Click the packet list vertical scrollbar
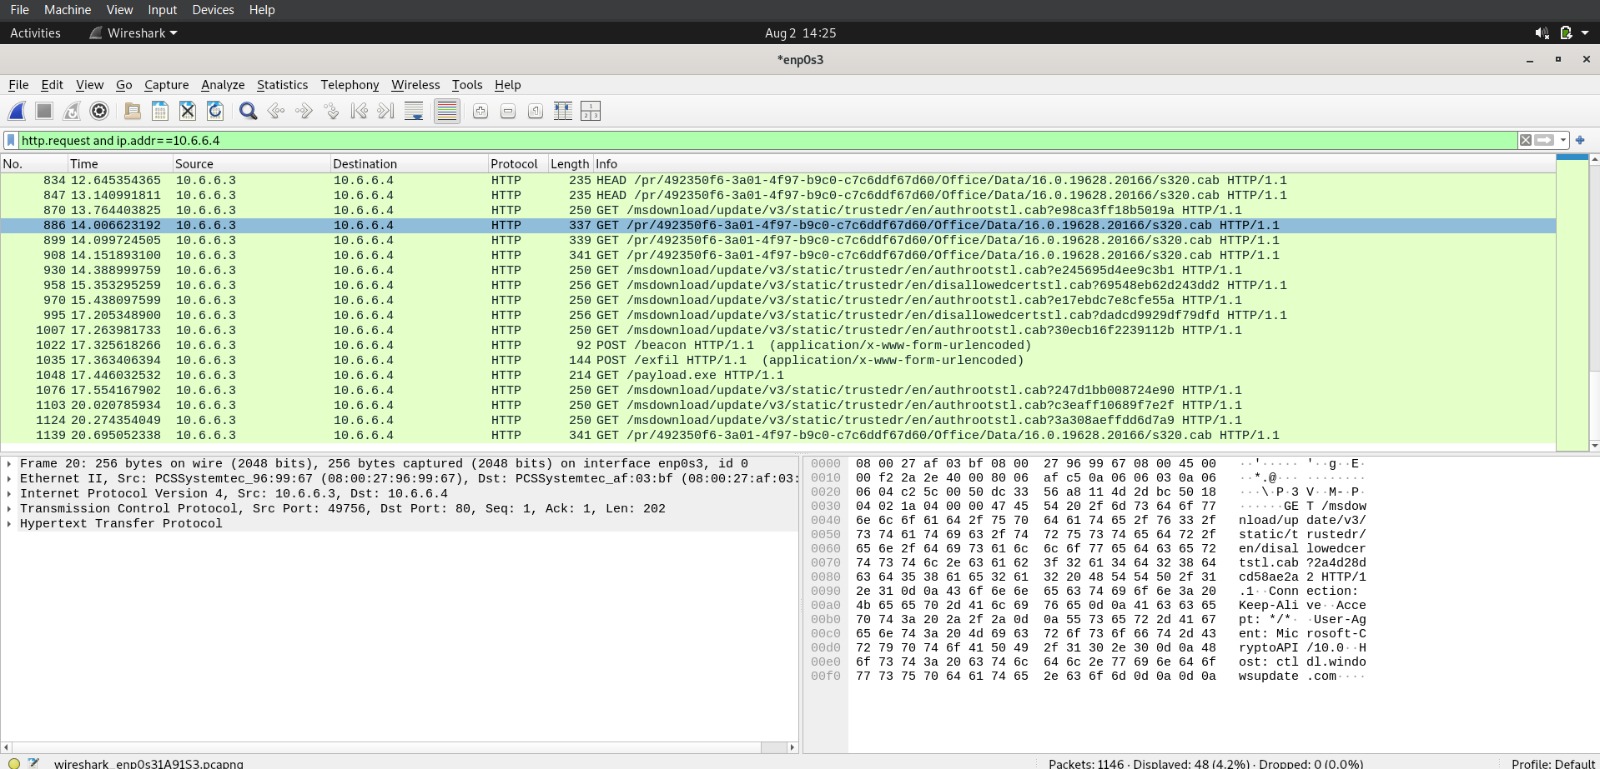This screenshot has width=1600, height=769. [x=1594, y=303]
